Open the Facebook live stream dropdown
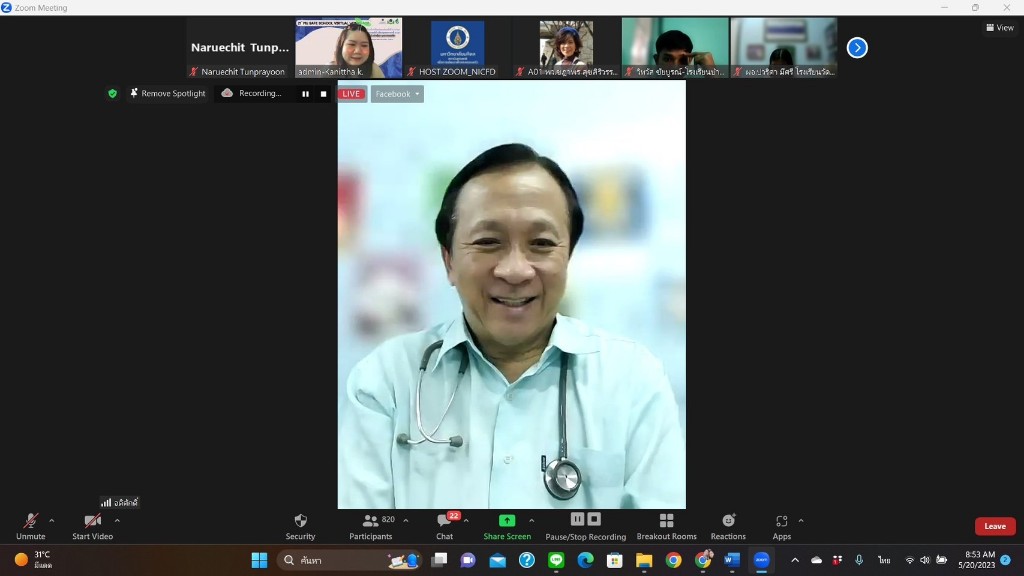This screenshot has height=576, width=1024. coord(397,94)
